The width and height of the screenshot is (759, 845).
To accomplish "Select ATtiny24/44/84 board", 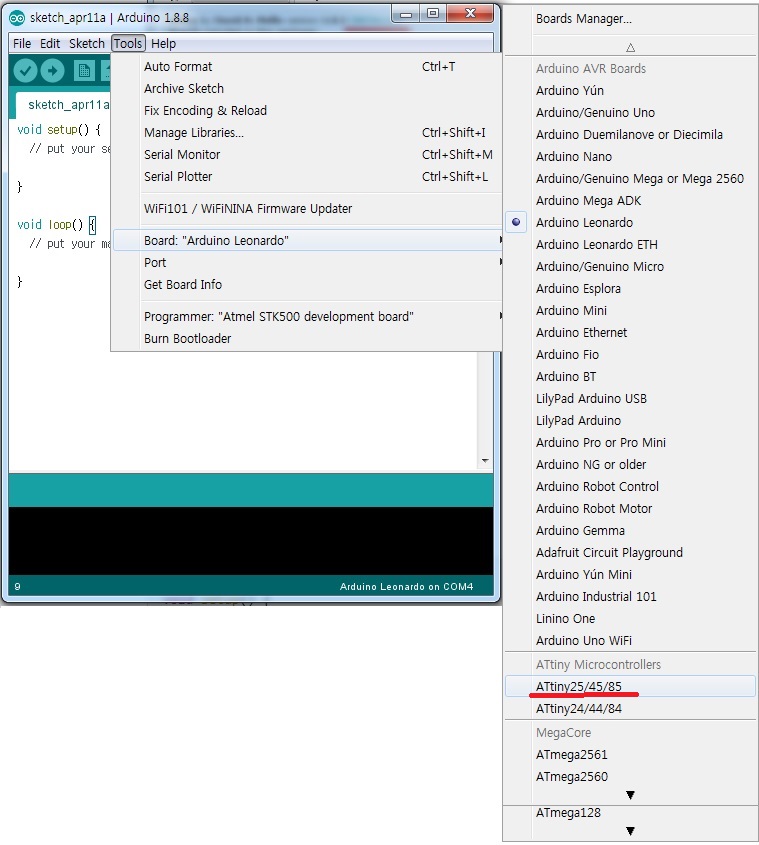I will 630,709.
